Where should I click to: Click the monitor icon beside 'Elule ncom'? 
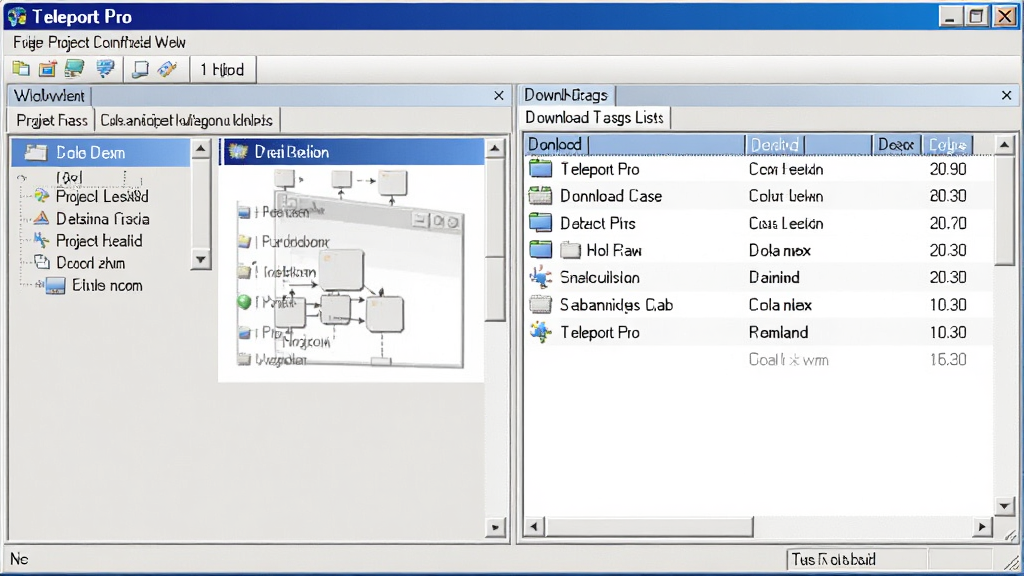56,285
